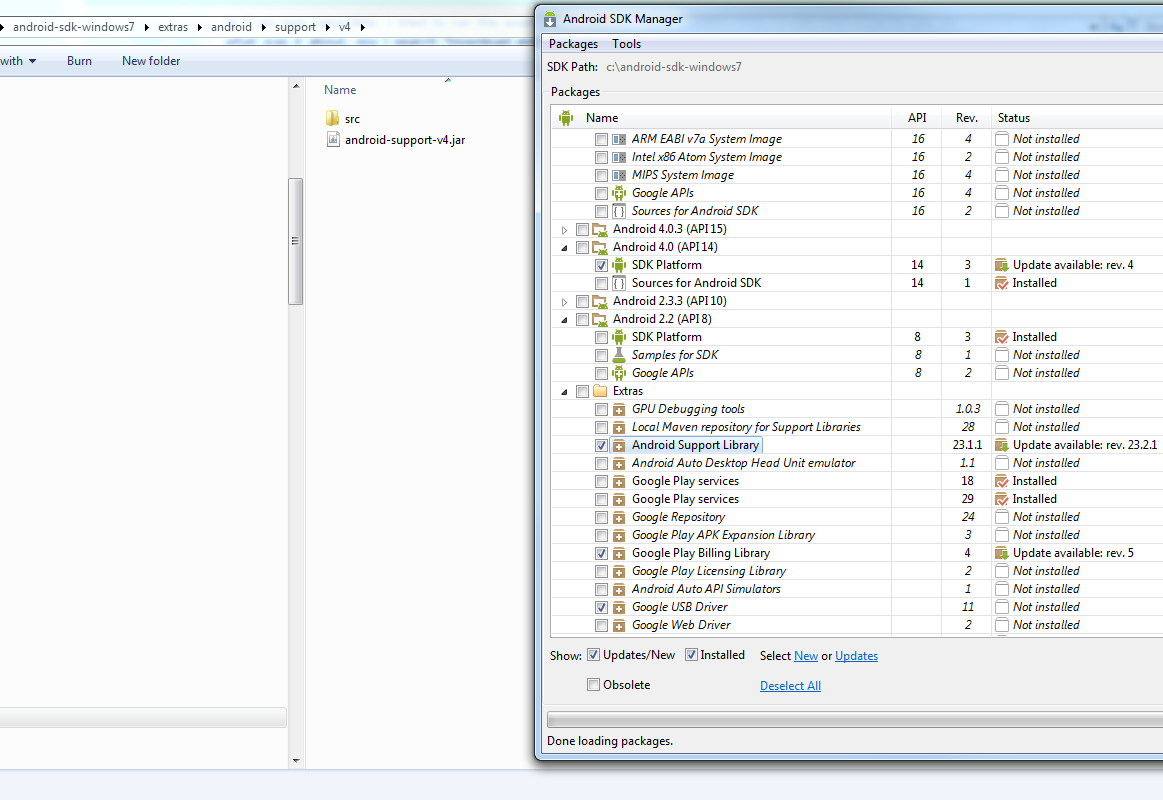Click the Google Play Licensing Library package icon

619,571
